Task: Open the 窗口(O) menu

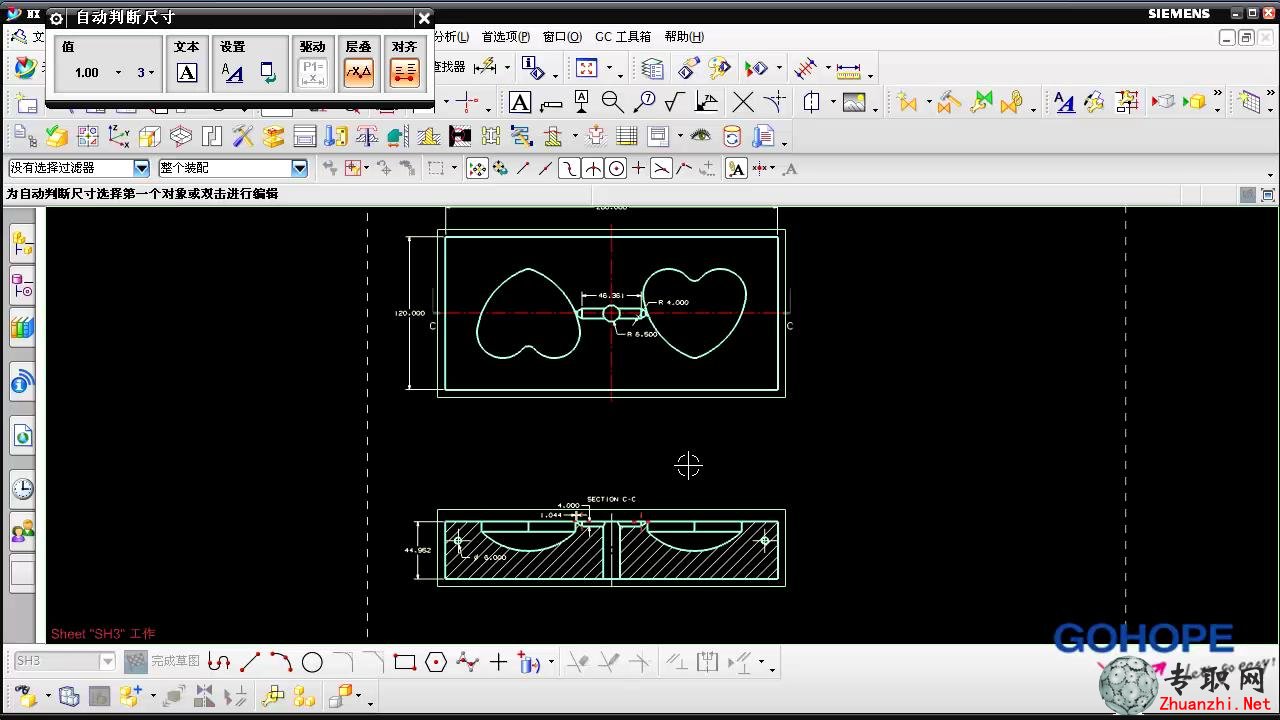Action: 562,37
